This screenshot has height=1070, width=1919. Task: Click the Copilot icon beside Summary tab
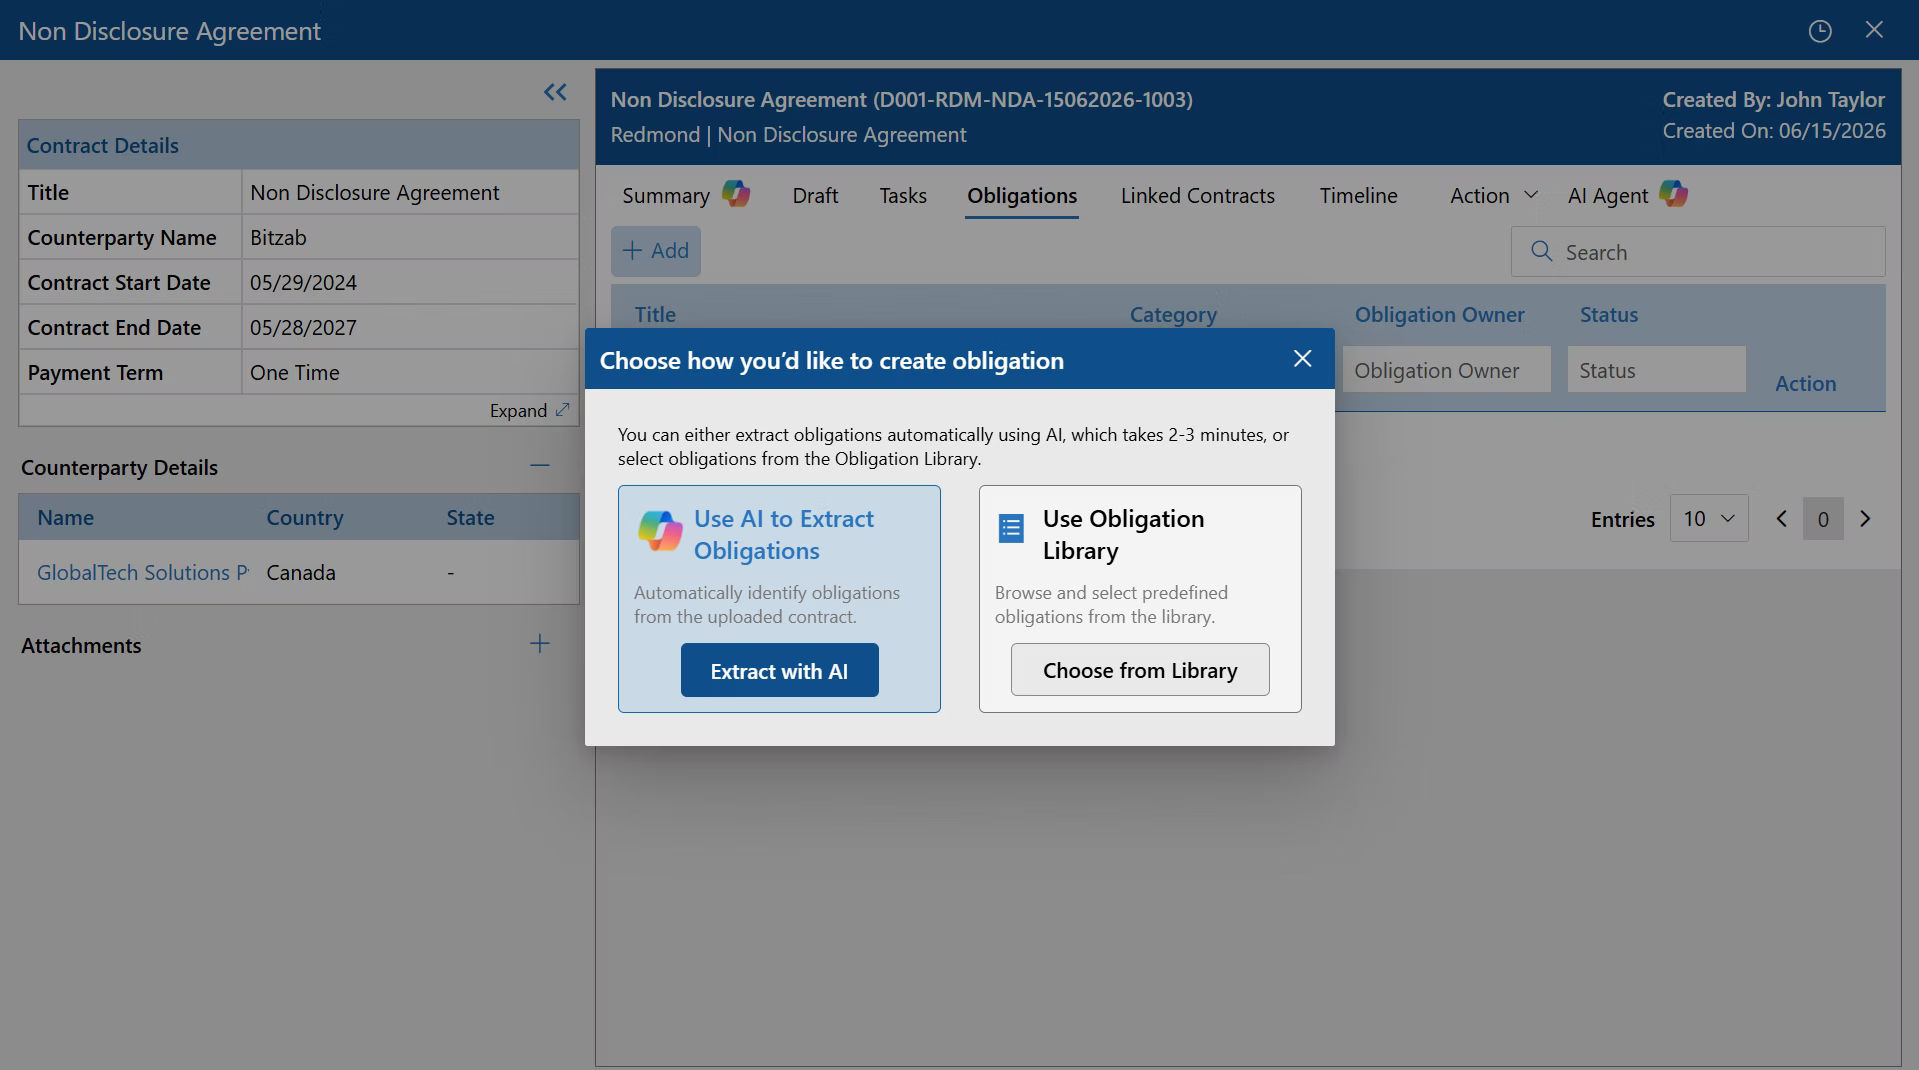click(x=736, y=193)
